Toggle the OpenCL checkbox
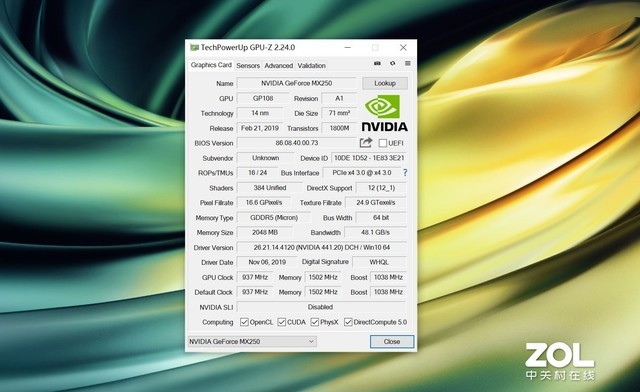This screenshot has height=392, width=640. (244, 322)
